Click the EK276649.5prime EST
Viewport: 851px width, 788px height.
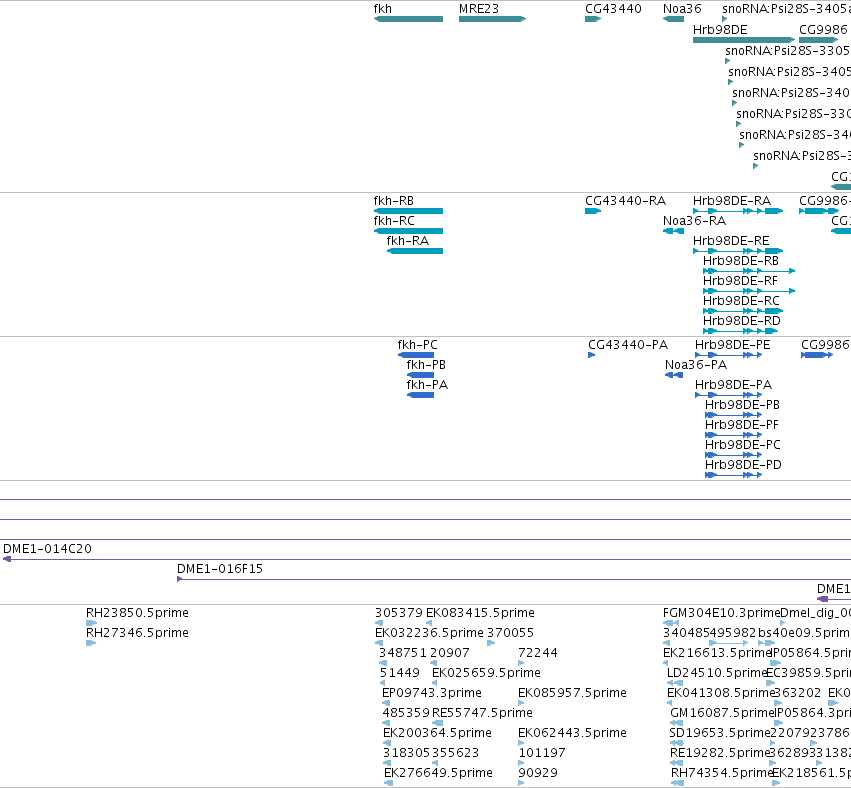(389, 784)
